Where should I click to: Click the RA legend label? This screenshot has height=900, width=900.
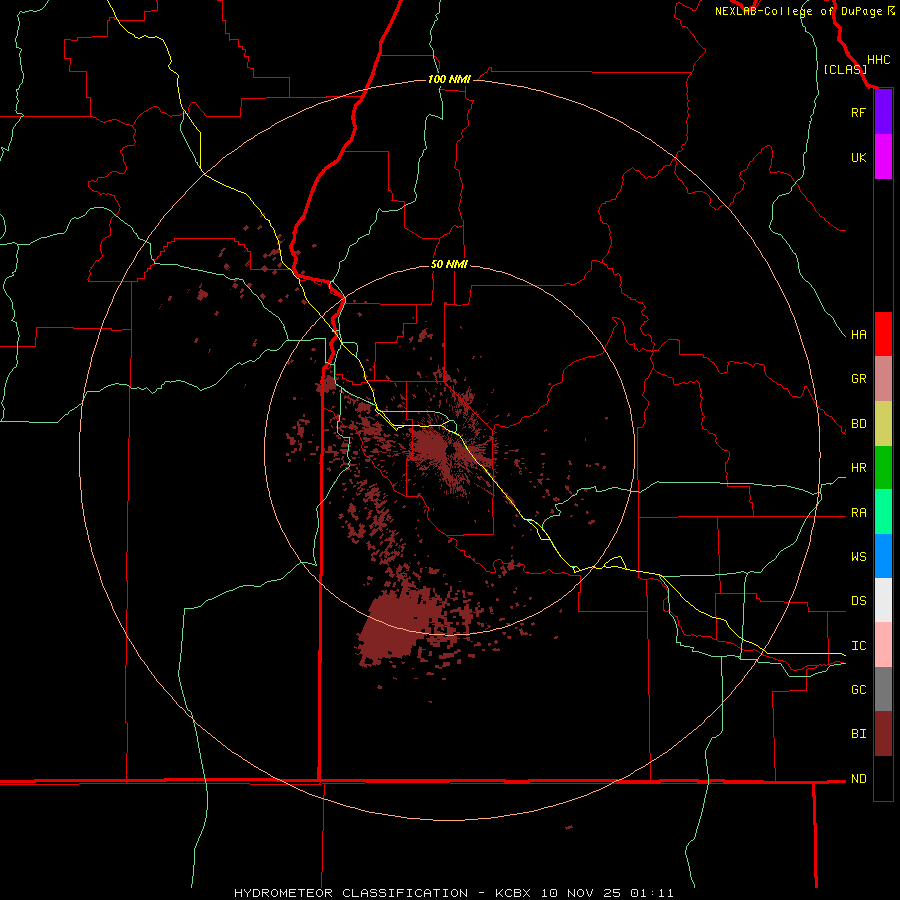(858, 513)
